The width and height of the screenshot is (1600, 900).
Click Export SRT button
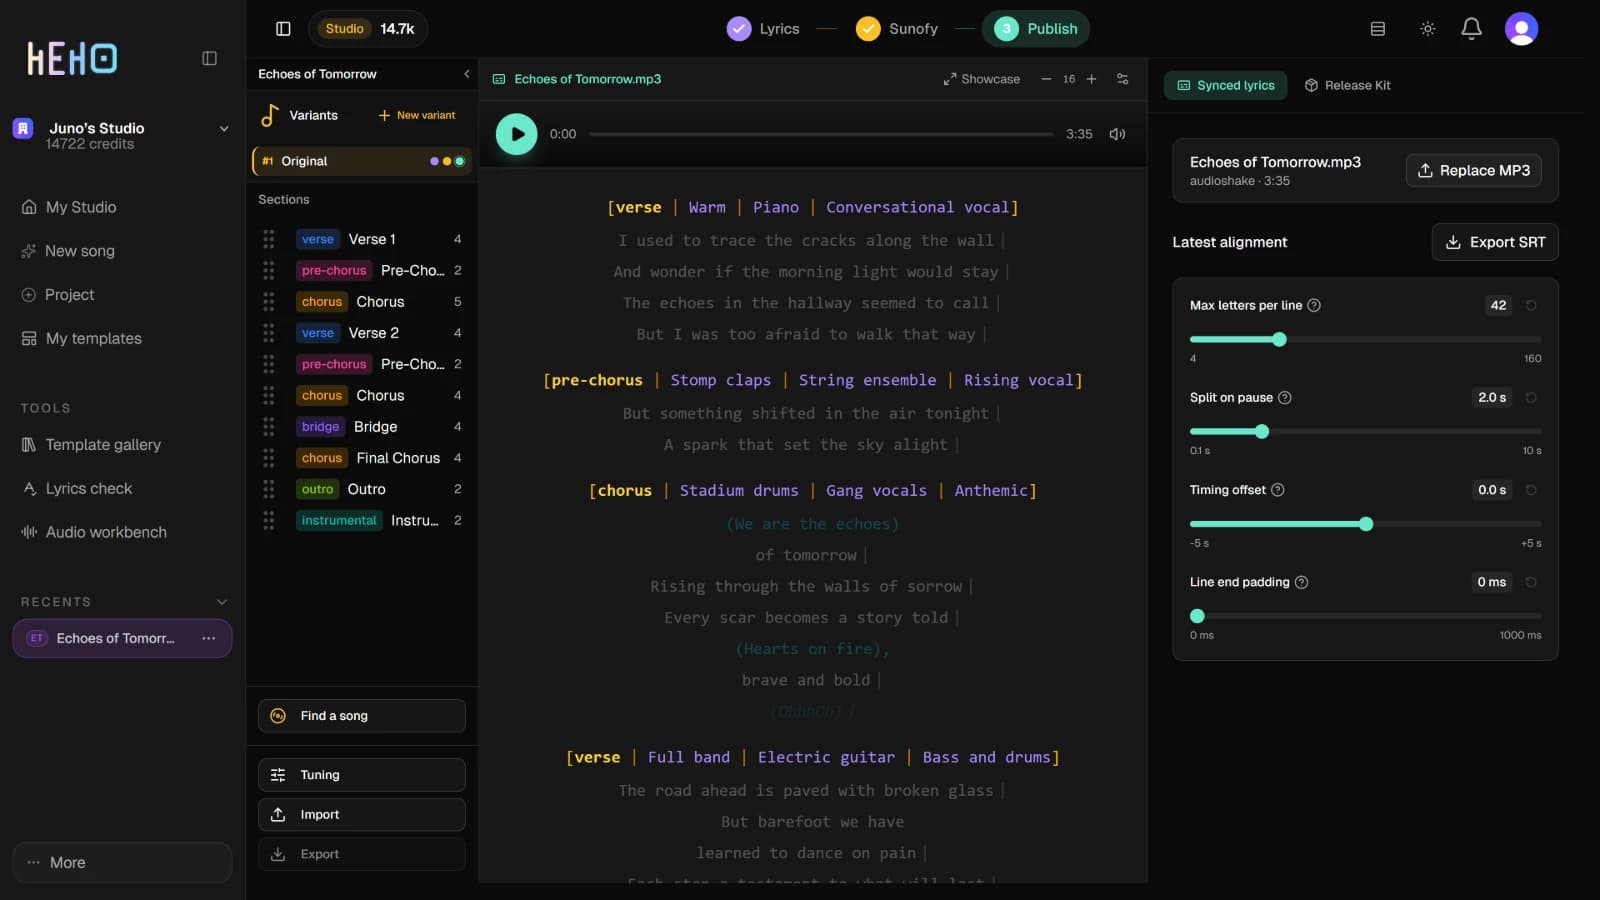click(x=1495, y=242)
